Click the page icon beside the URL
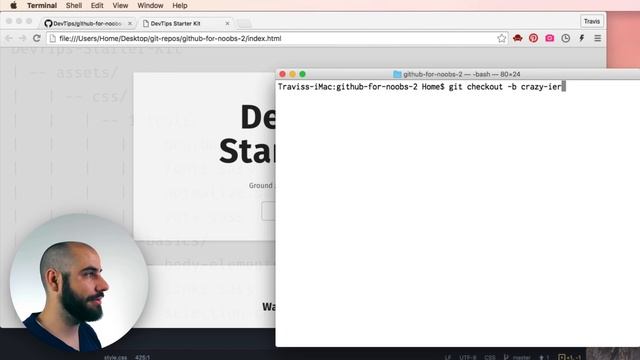The height and width of the screenshot is (360, 640). 52,38
